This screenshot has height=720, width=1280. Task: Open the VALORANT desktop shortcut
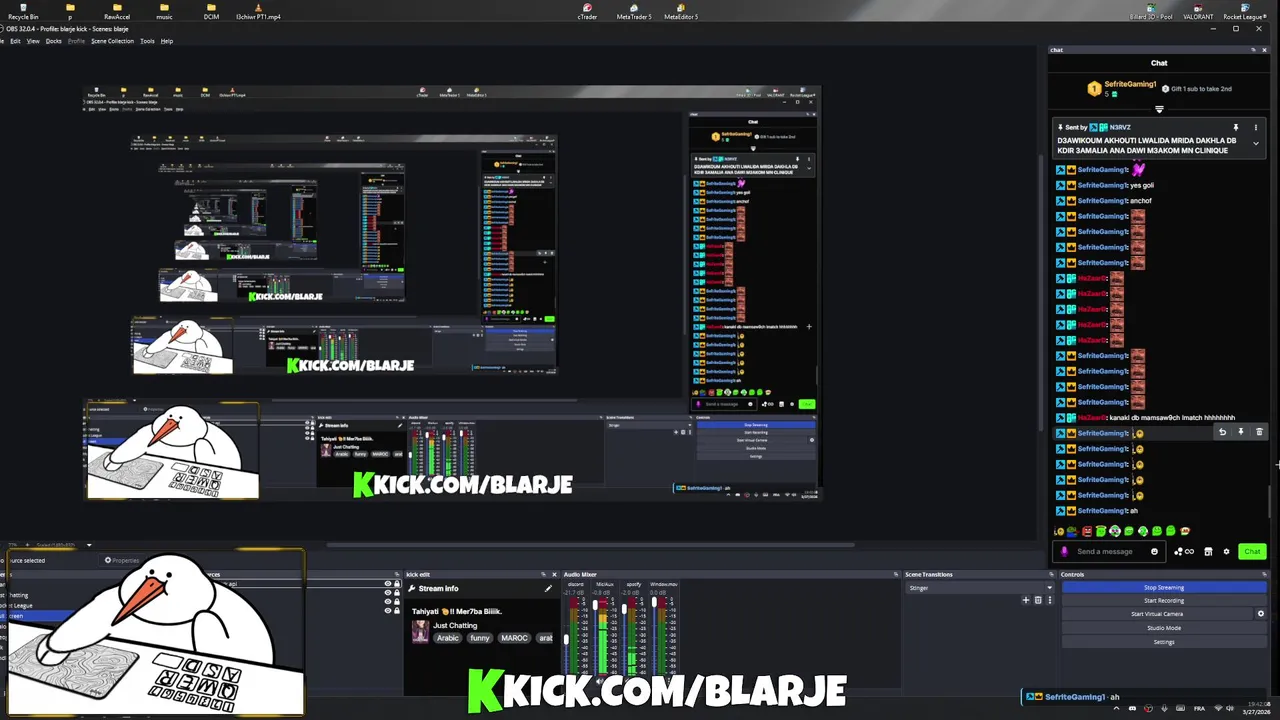pos(1198,11)
